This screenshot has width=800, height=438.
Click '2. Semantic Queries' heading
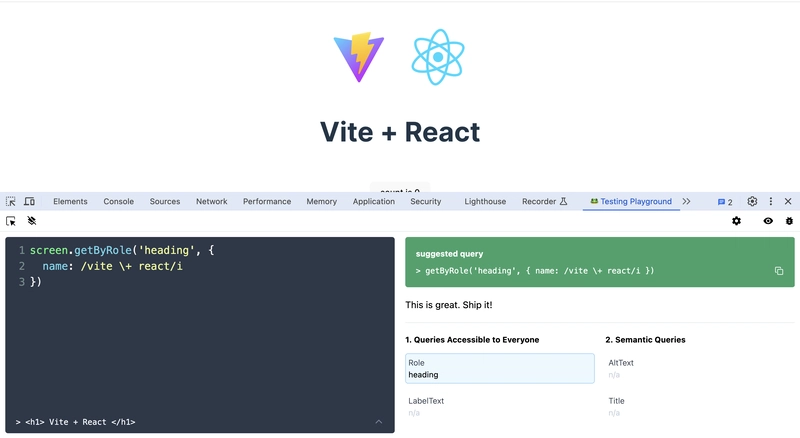[x=645, y=339]
